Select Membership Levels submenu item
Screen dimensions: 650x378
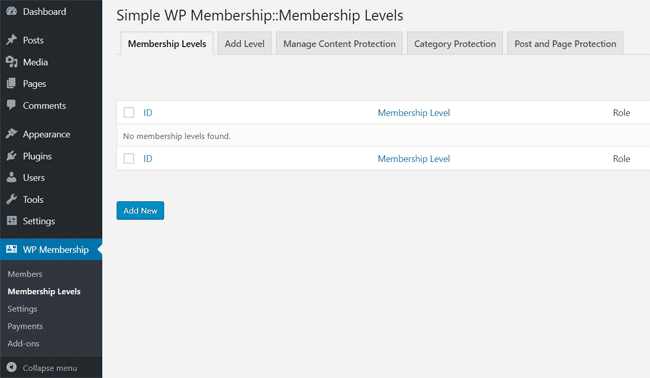44,291
